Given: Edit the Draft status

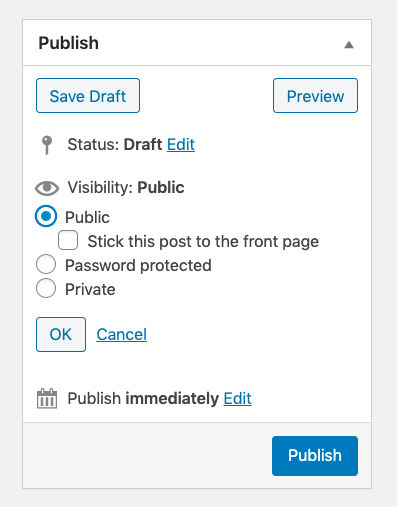Looking at the screenshot, I should 181,144.
